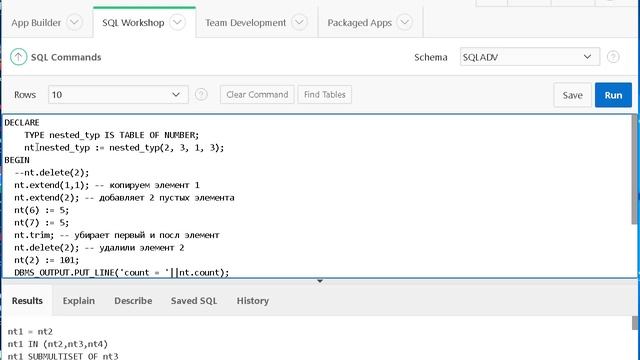Screen dimensions: 640x360
Task: Expand the Packaged Apps dropdown arrow
Action: coord(404,22)
